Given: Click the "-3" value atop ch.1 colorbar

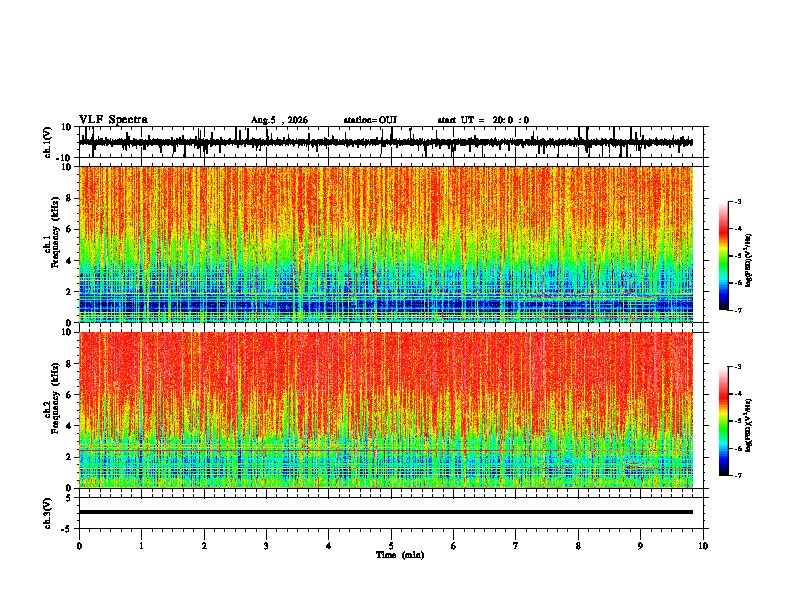Looking at the screenshot, I should coord(738,201).
